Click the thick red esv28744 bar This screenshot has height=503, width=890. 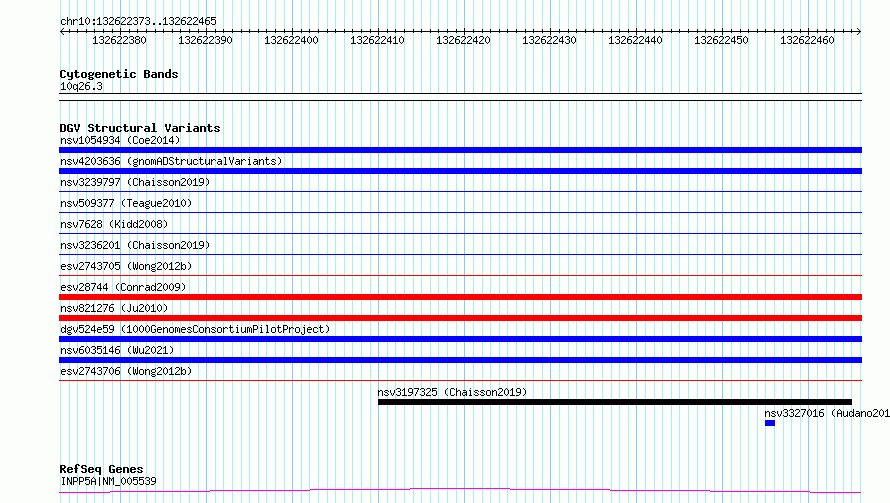coord(460,297)
